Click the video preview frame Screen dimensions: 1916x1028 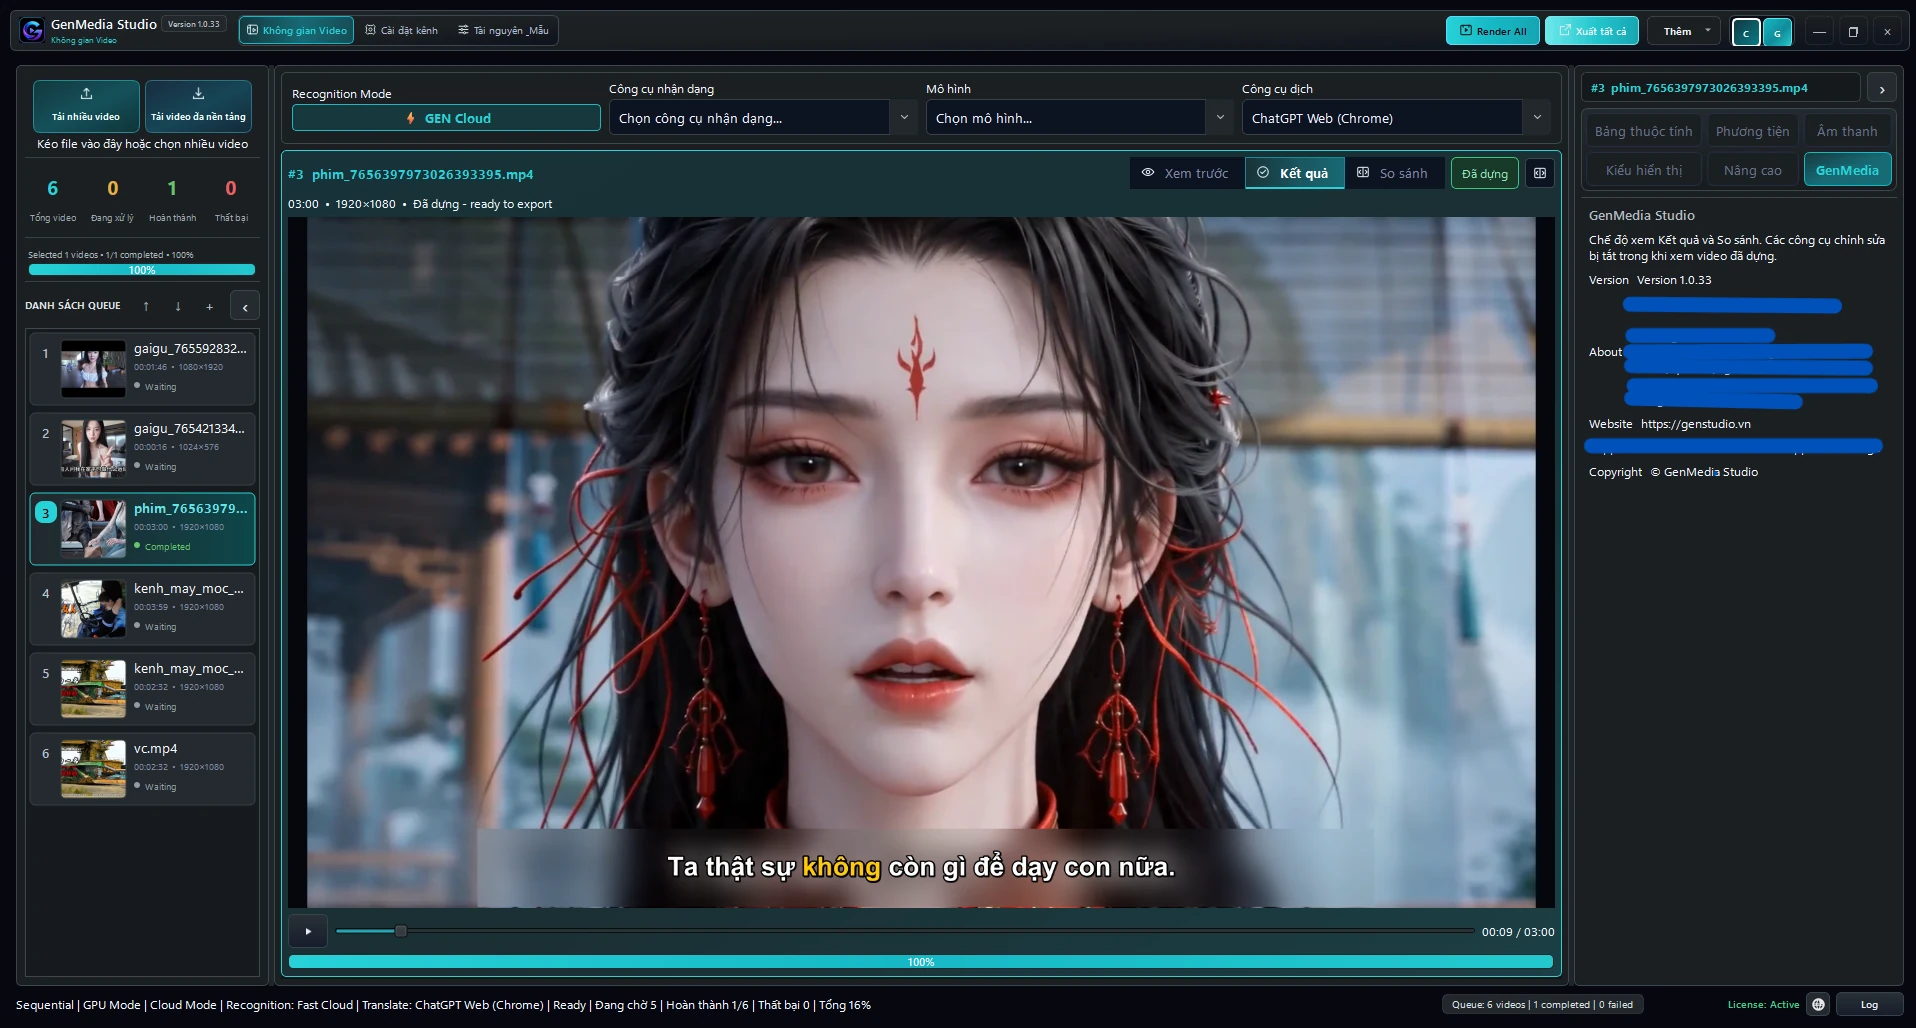(x=920, y=562)
